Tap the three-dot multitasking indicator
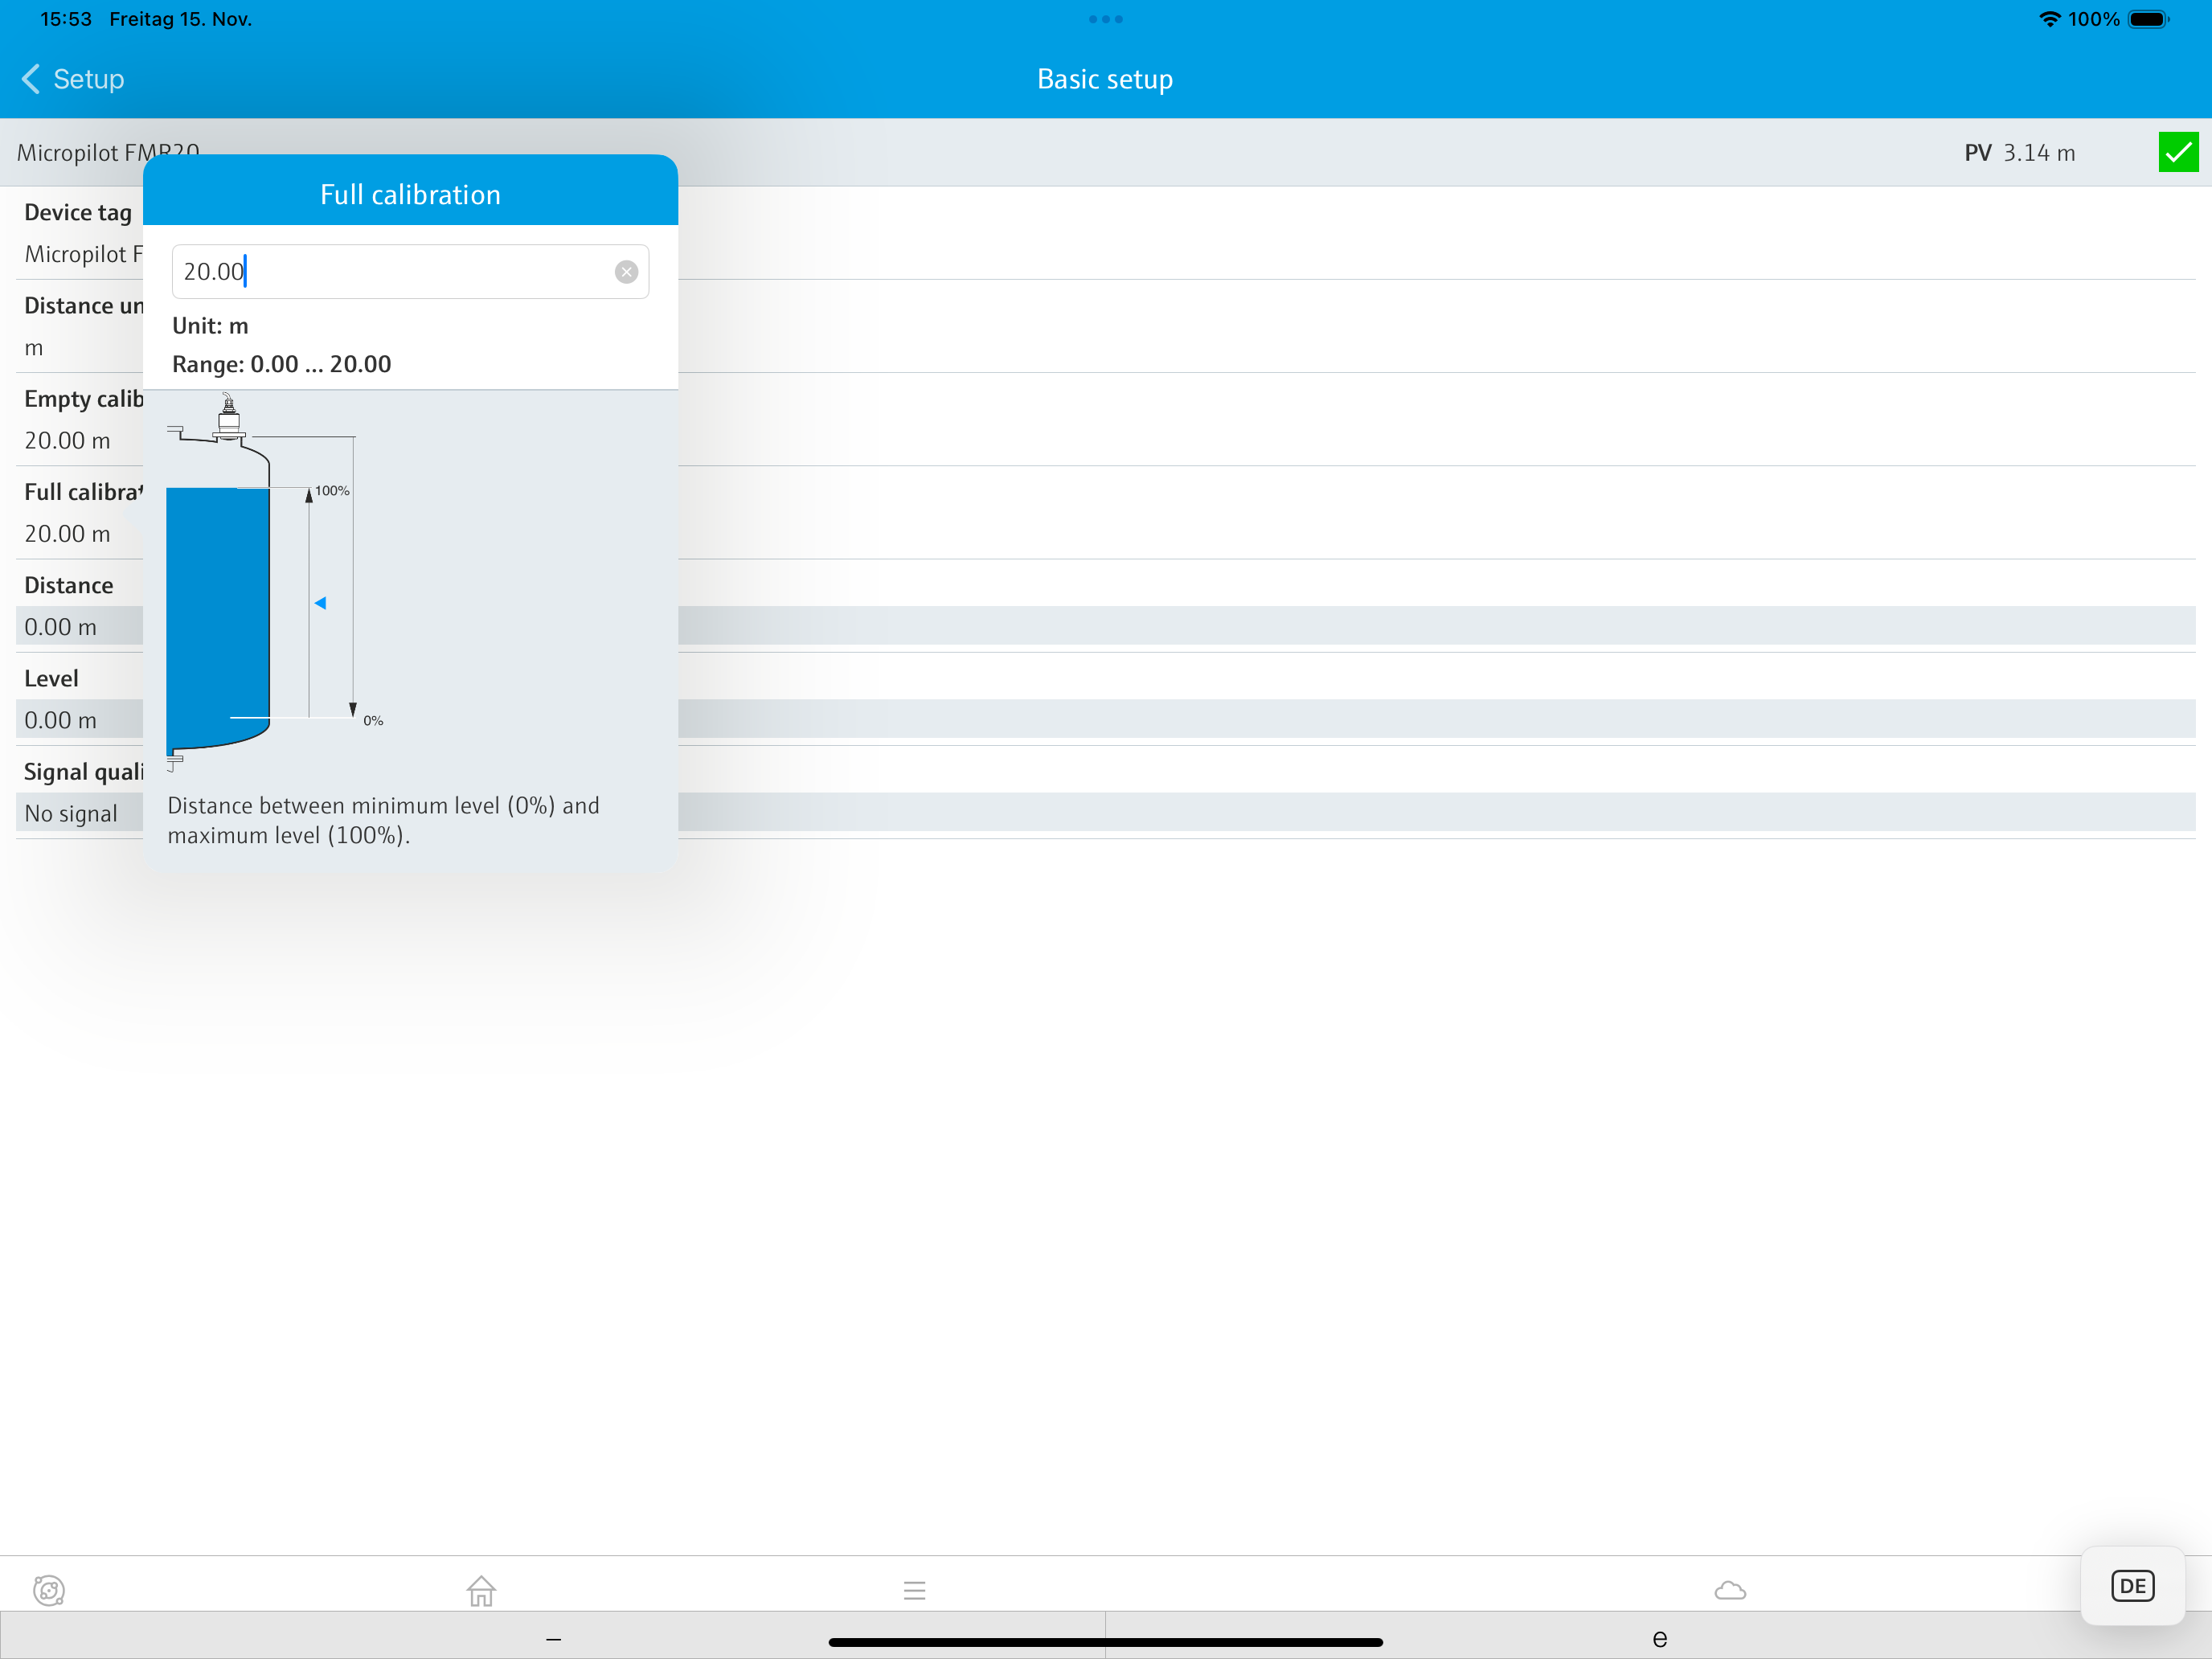This screenshot has height=1659, width=2212. (1105, 19)
